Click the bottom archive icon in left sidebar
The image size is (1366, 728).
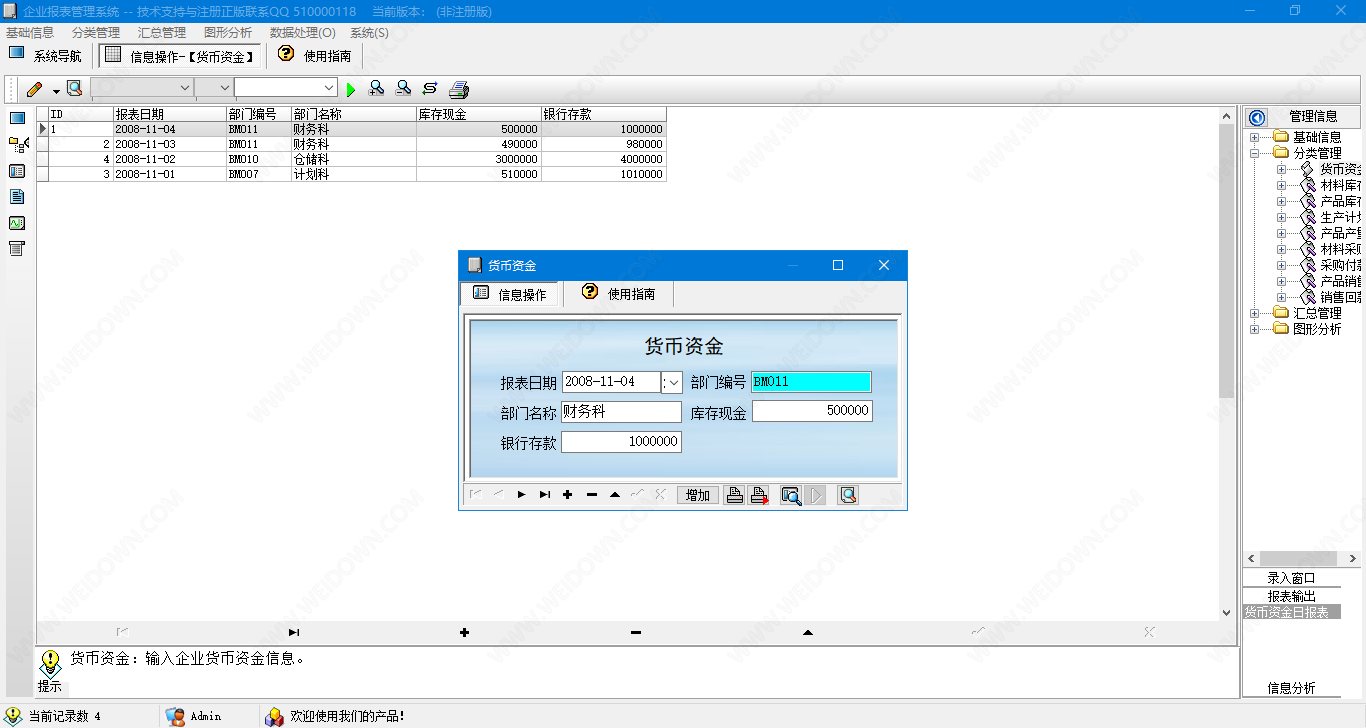pyautogui.click(x=17, y=249)
